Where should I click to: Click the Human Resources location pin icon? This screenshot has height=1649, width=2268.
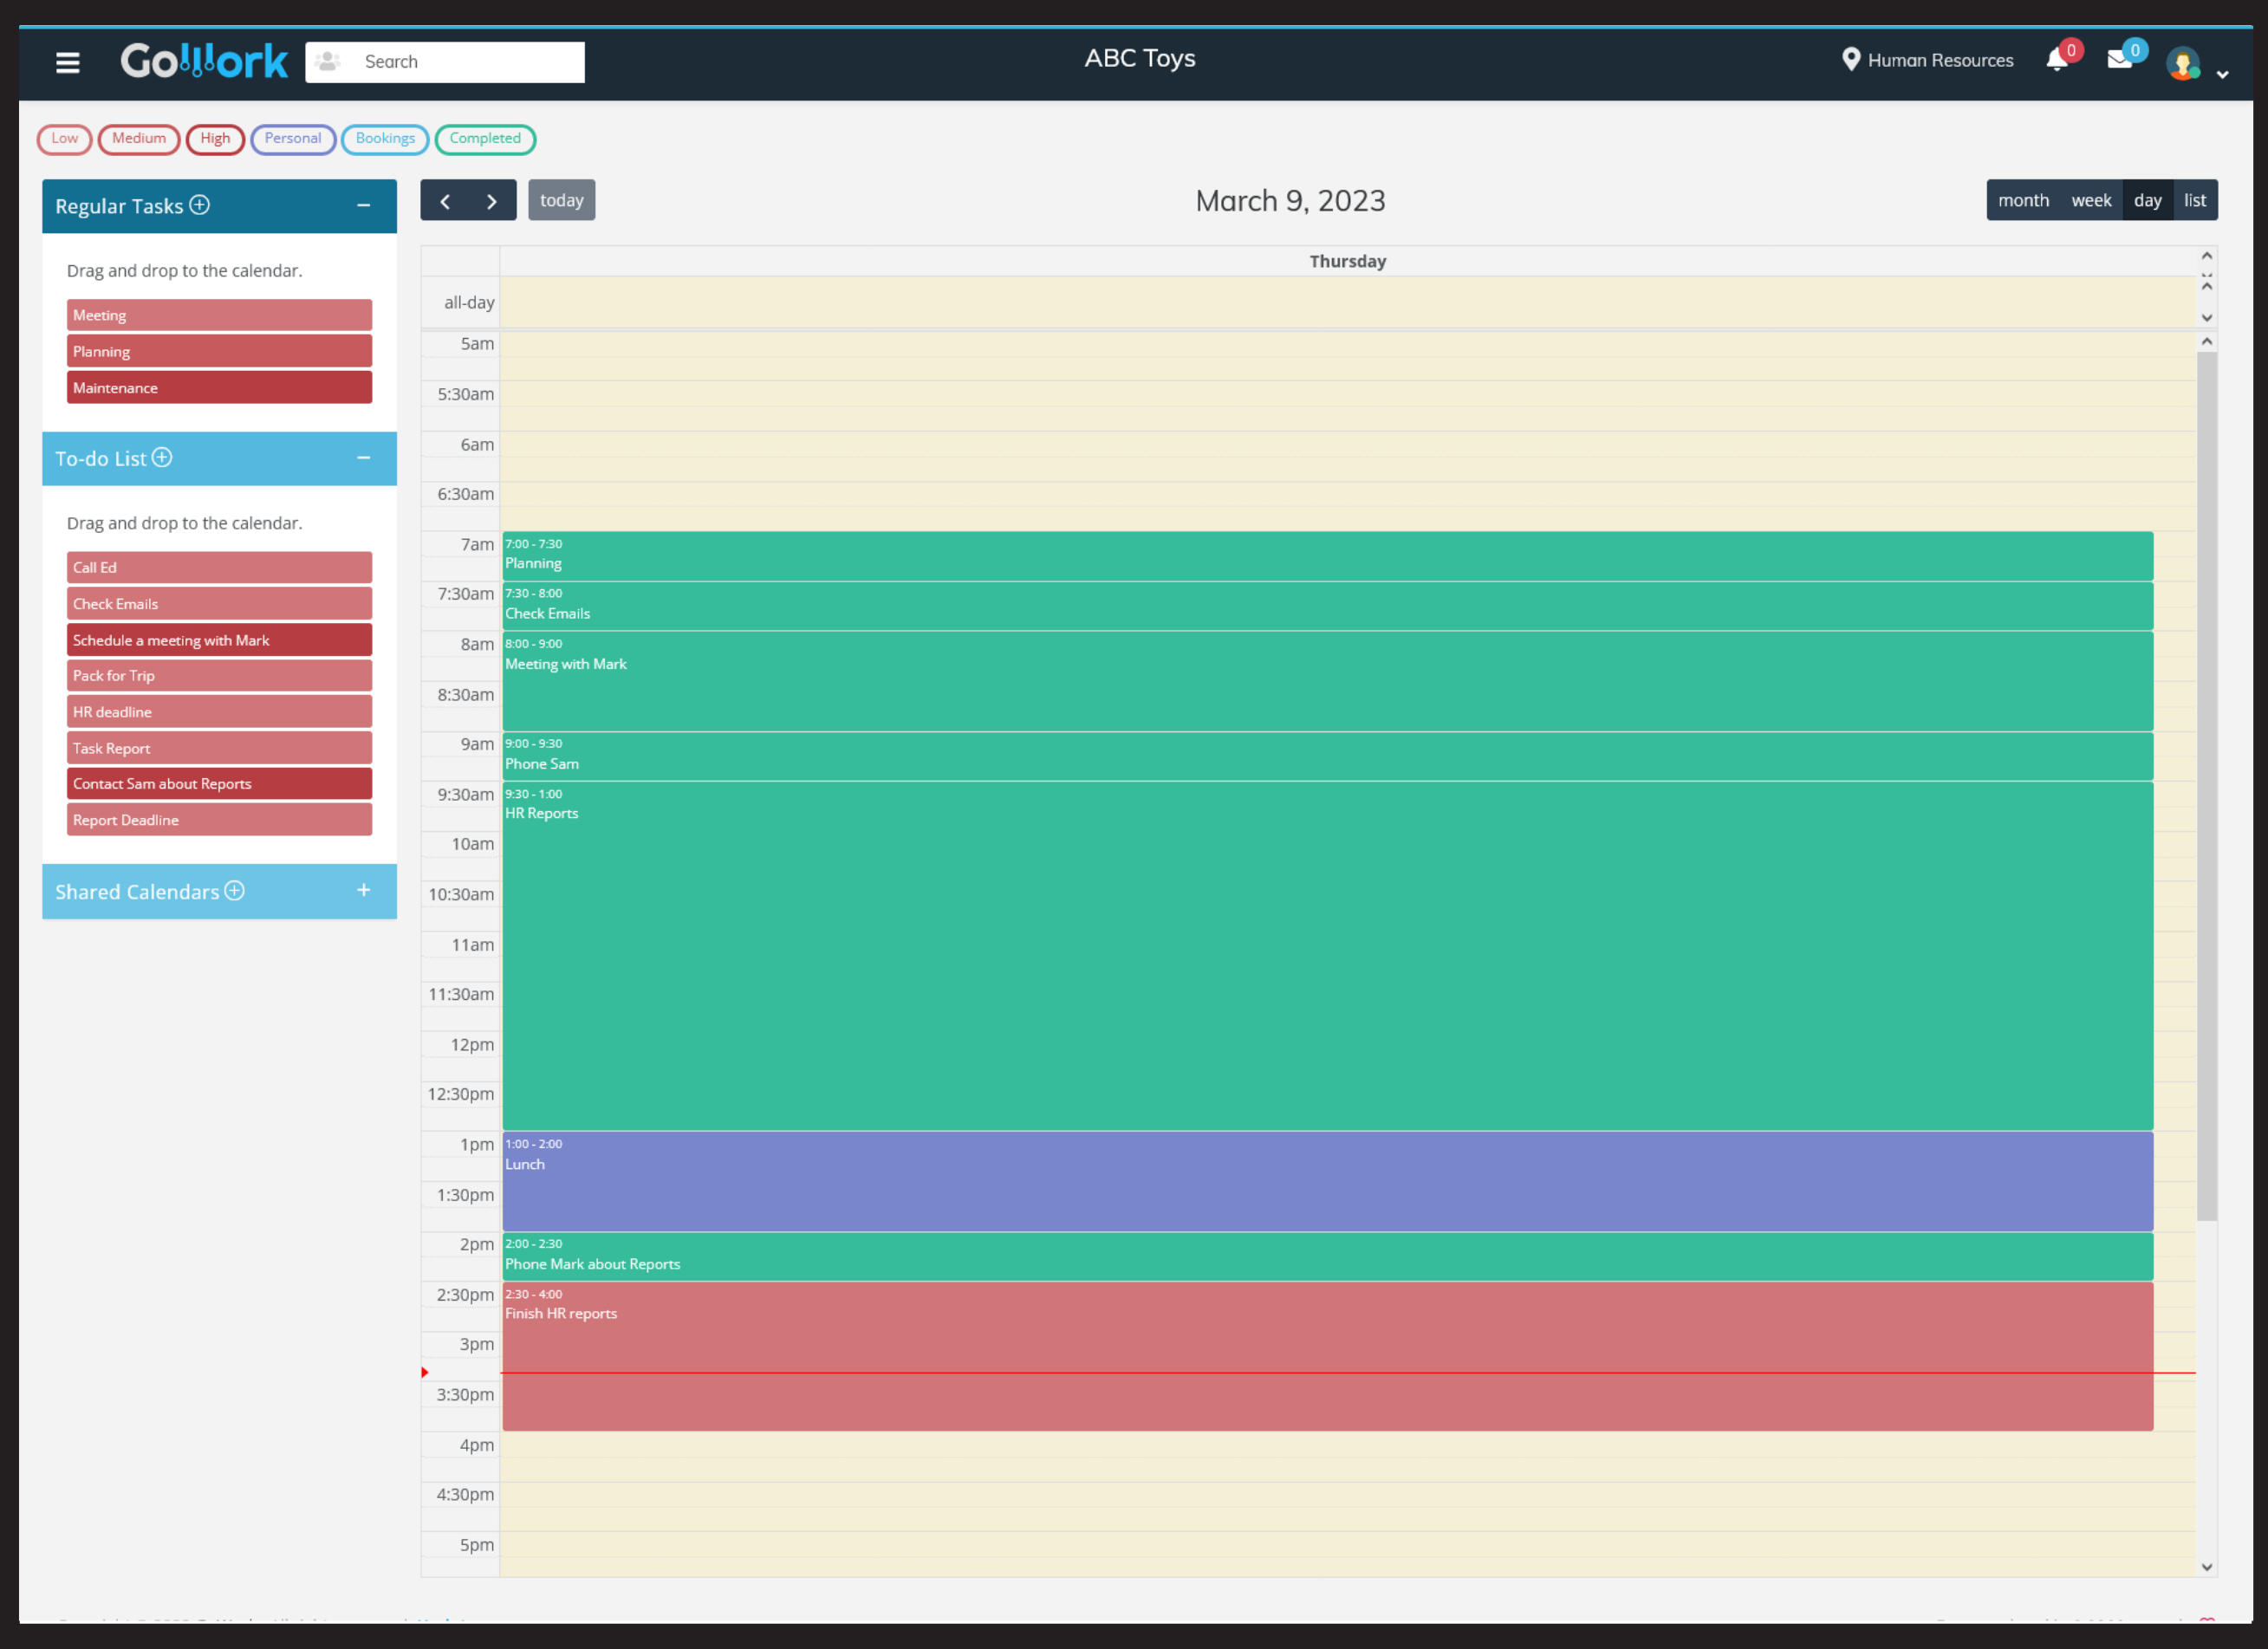click(x=1850, y=60)
